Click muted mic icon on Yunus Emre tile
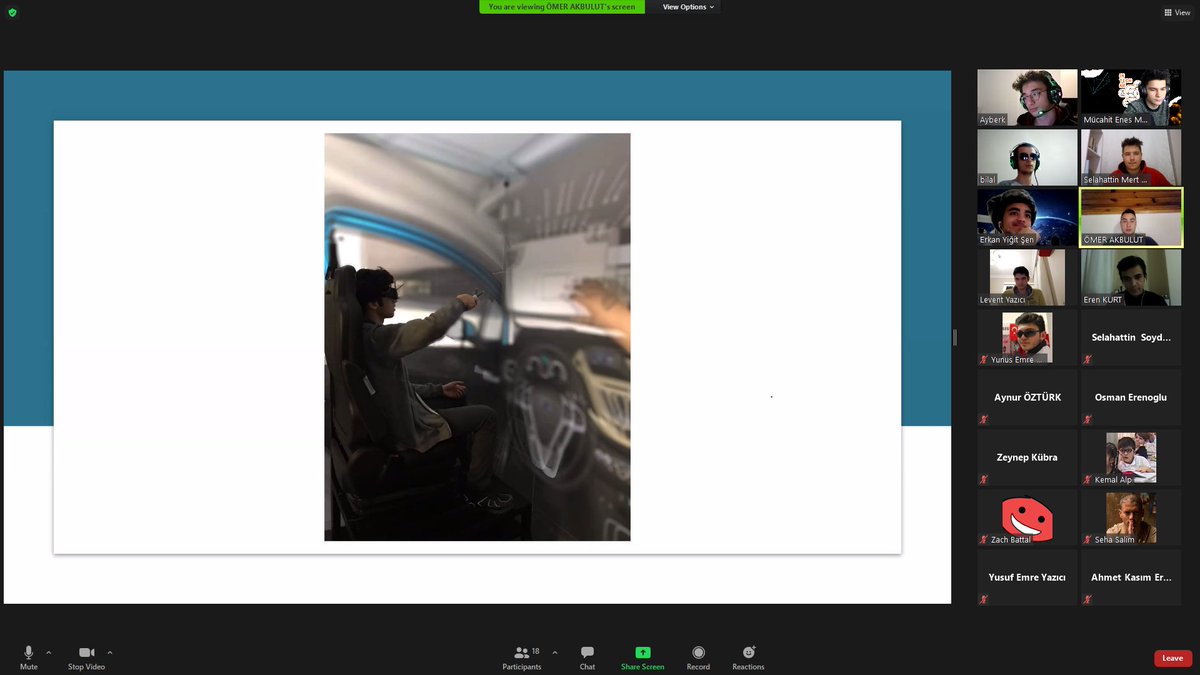 tap(984, 360)
